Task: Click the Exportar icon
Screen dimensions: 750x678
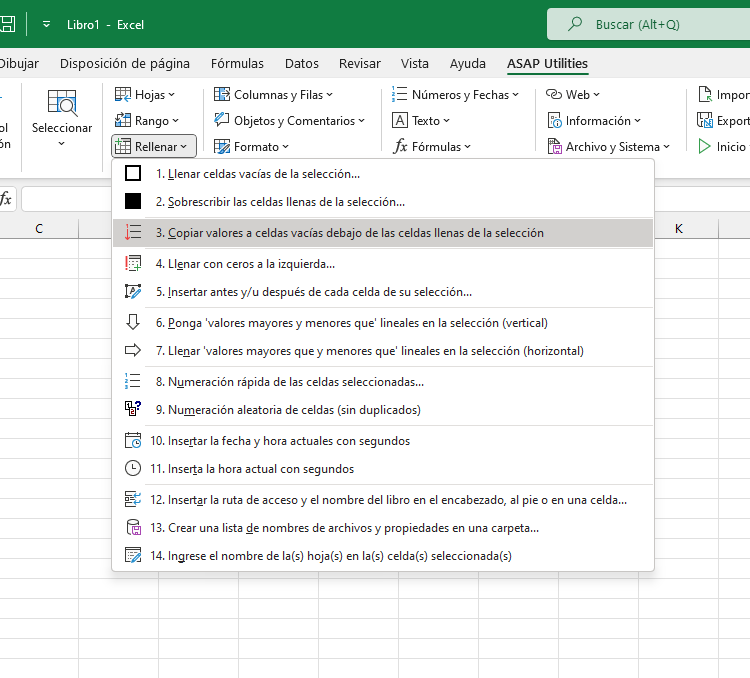Action: click(x=705, y=120)
